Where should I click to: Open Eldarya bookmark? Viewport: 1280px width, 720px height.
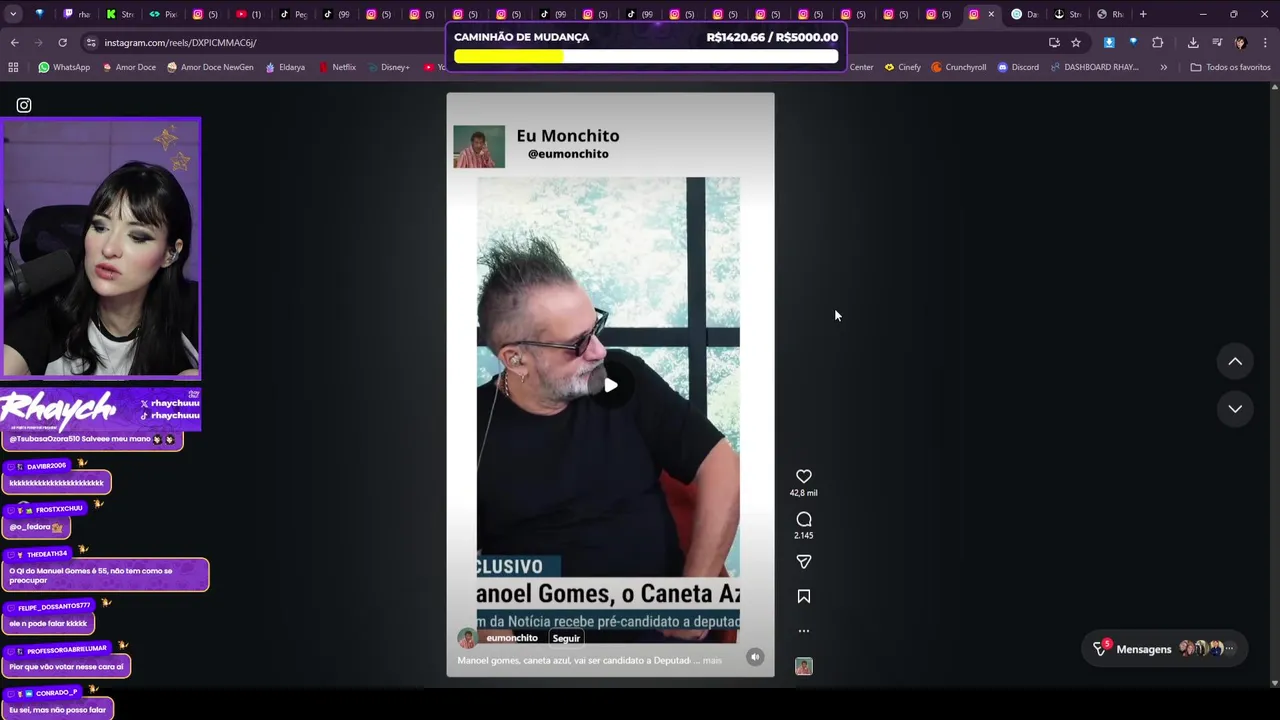click(x=285, y=67)
